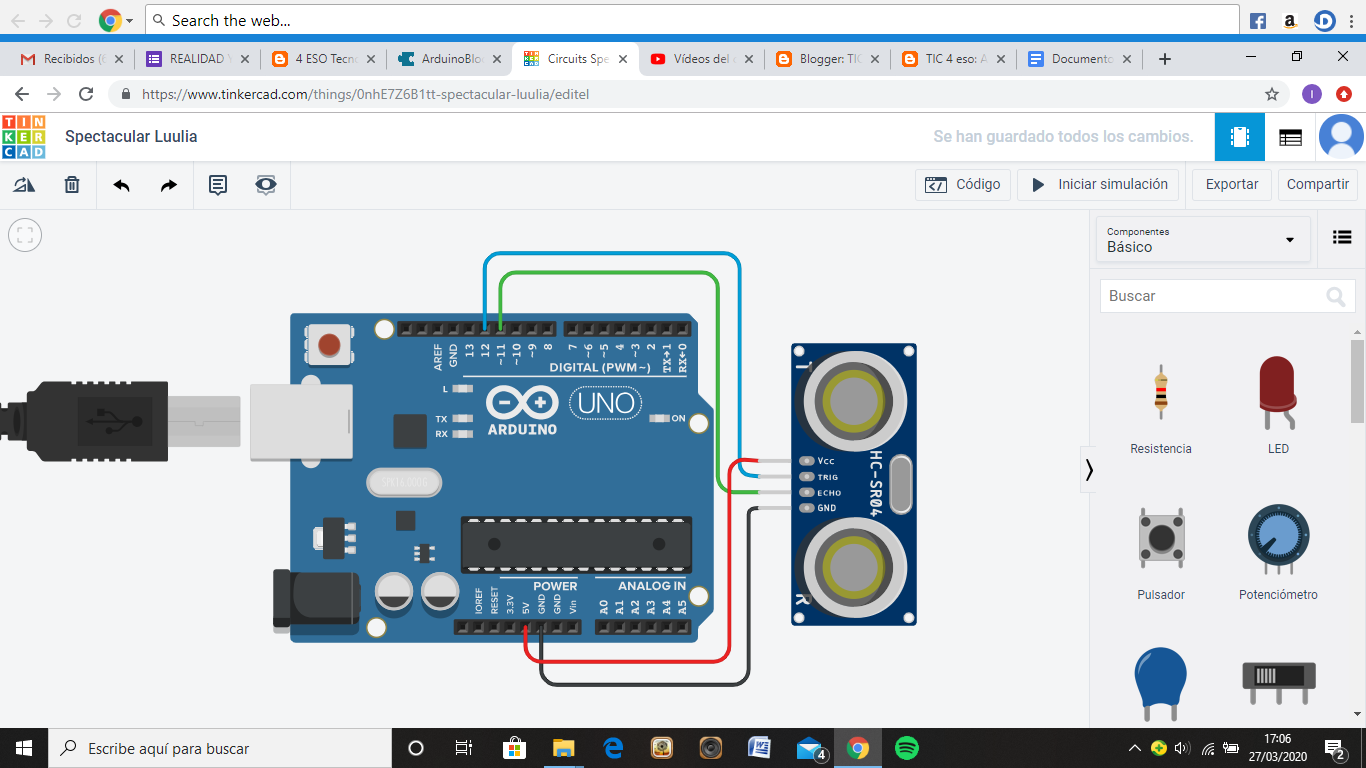The height and width of the screenshot is (768, 1366).
Task: Bookmark this page with star icon
Action: pyautogui.click(x=1272, y=94)
